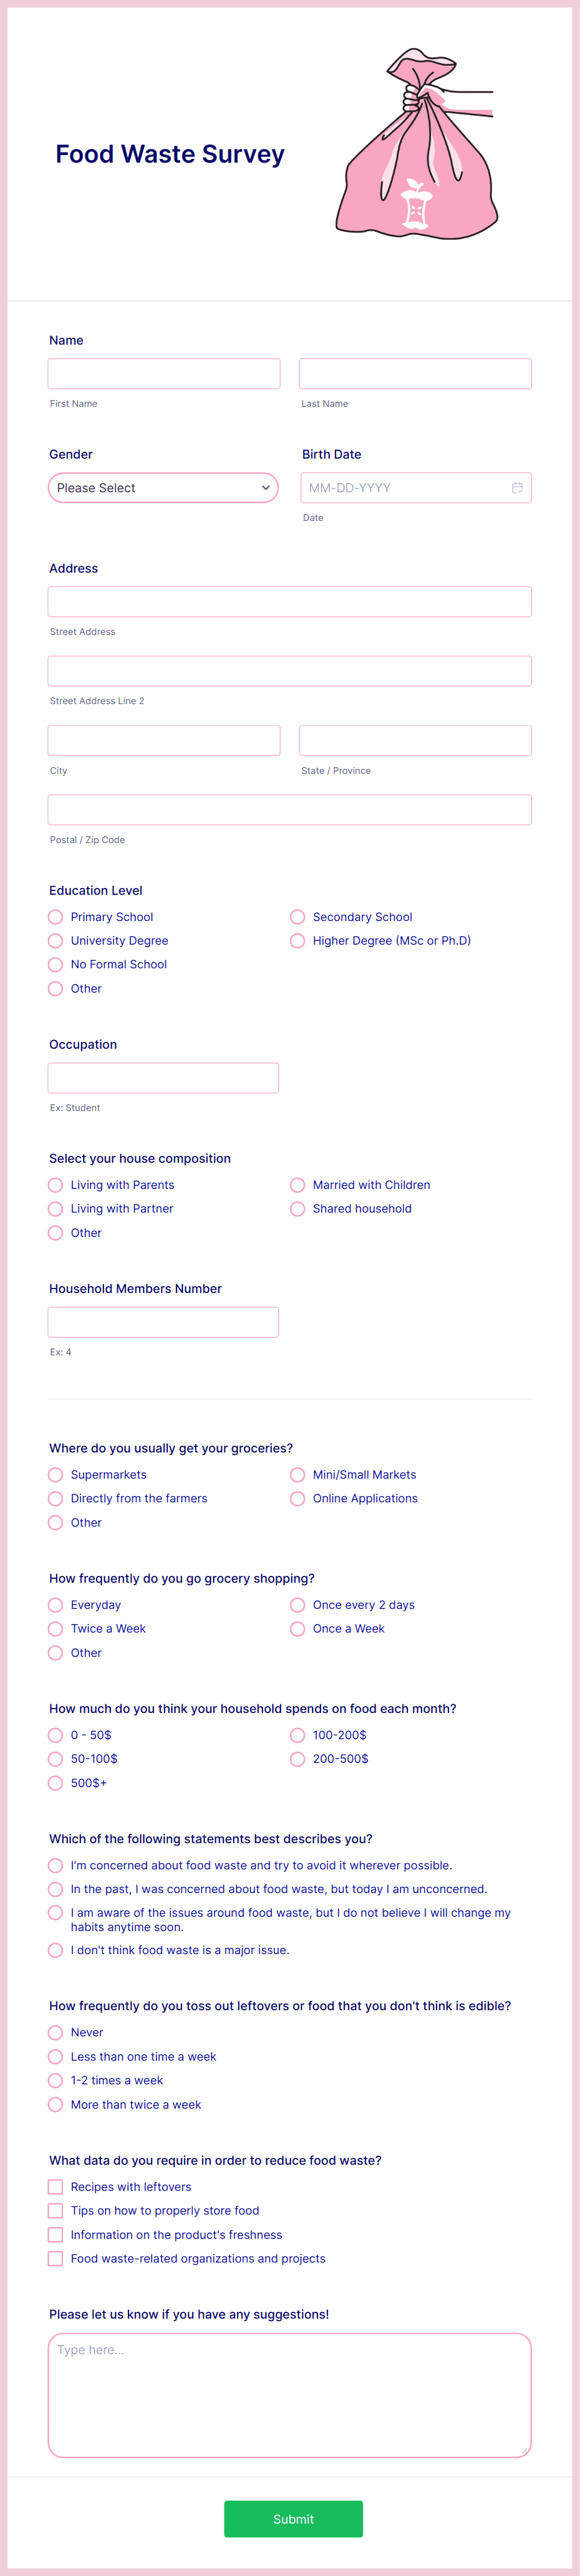
Task: Pick "Everyday" shopping frequency
Action: (55, 1605)
